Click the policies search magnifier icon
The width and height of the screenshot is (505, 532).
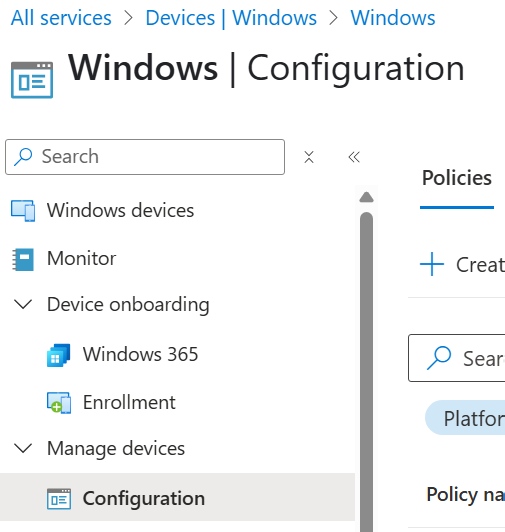[439, 358]
